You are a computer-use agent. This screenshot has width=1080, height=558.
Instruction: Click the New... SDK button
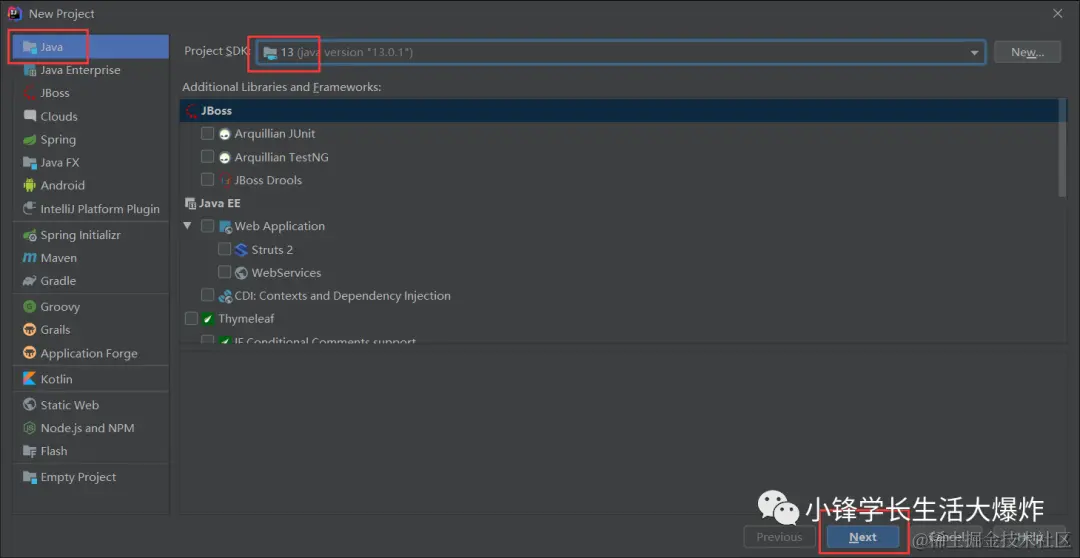click(1027, 52)
